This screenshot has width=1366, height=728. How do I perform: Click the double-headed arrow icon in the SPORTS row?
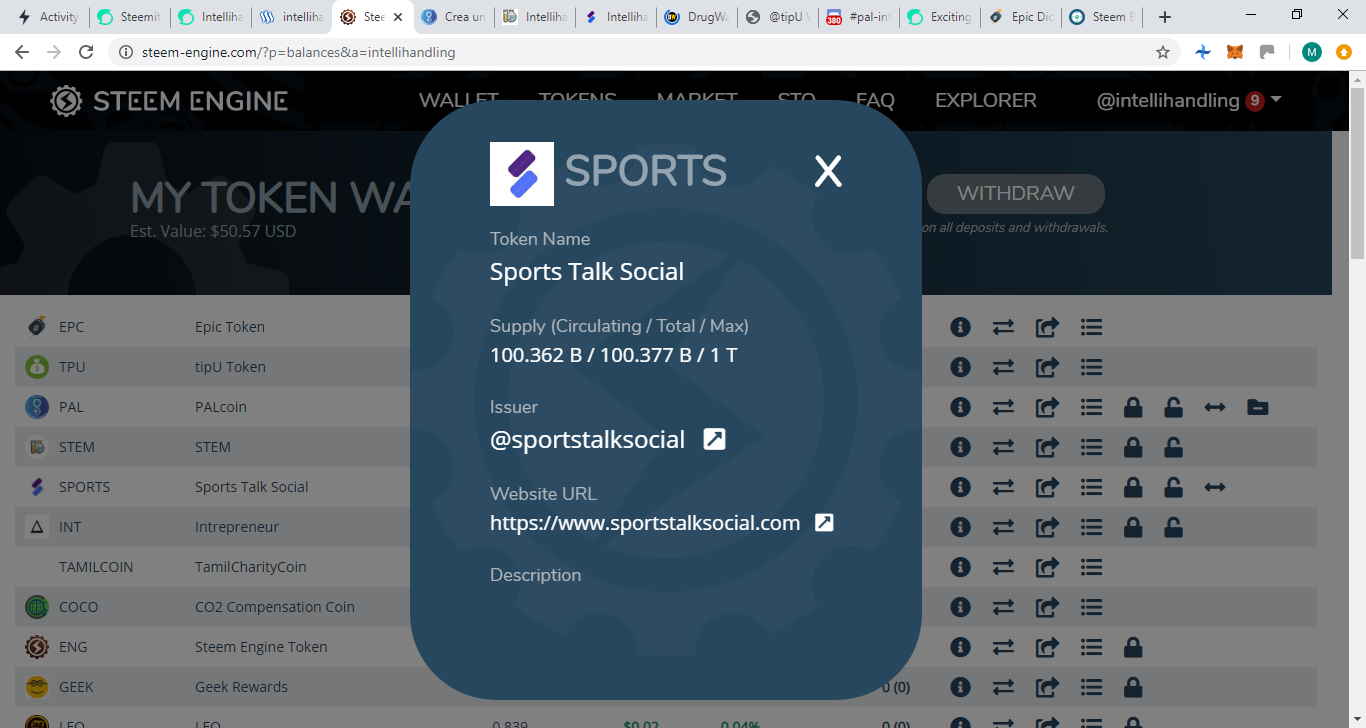(1215, 487)
